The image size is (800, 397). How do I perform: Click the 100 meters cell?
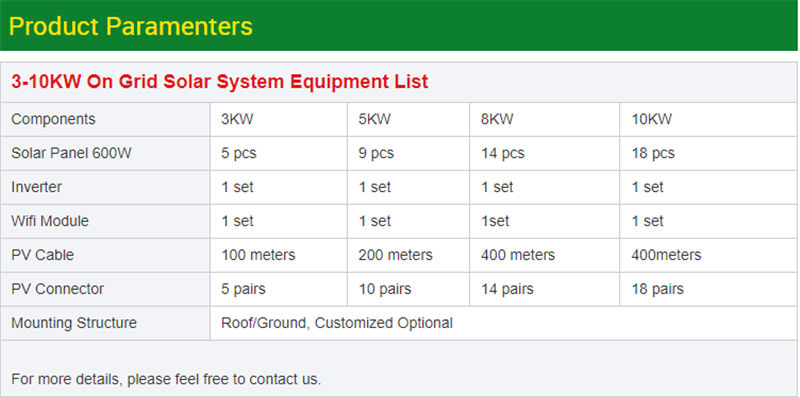(x=279, y=255)
